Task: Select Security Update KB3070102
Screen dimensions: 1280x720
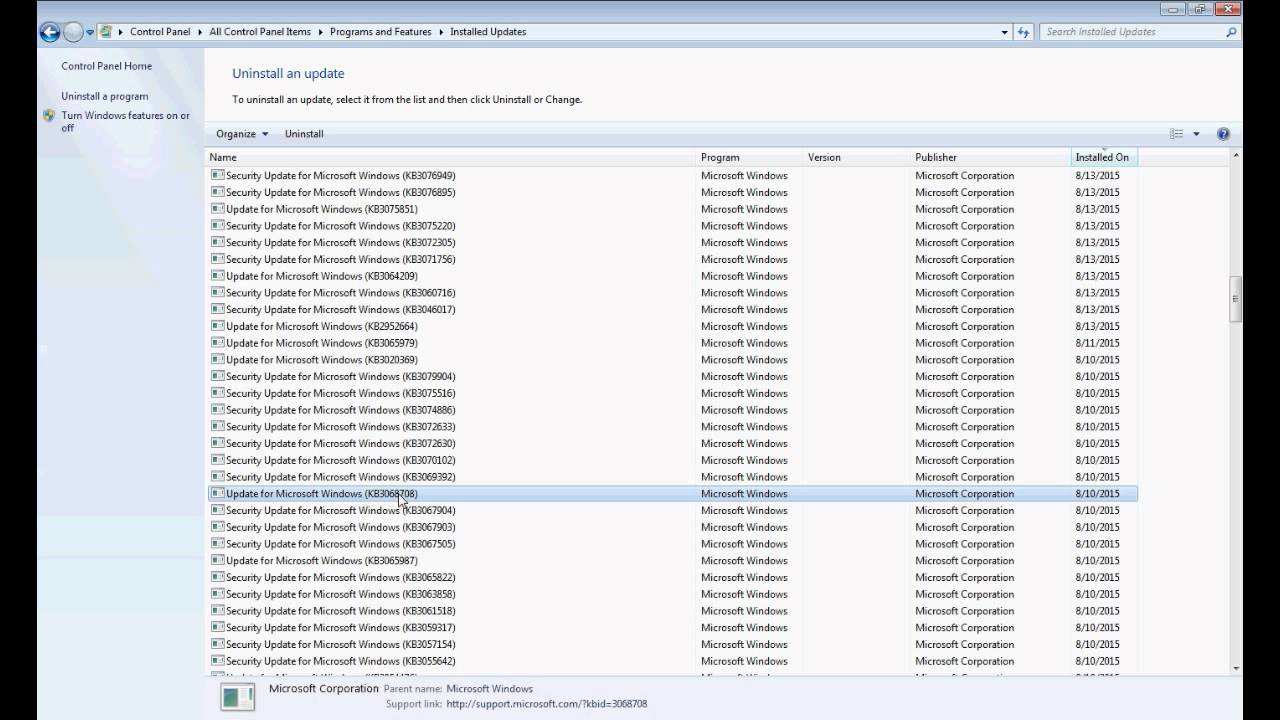Action: pyautogui.click(x=672, y=460)
